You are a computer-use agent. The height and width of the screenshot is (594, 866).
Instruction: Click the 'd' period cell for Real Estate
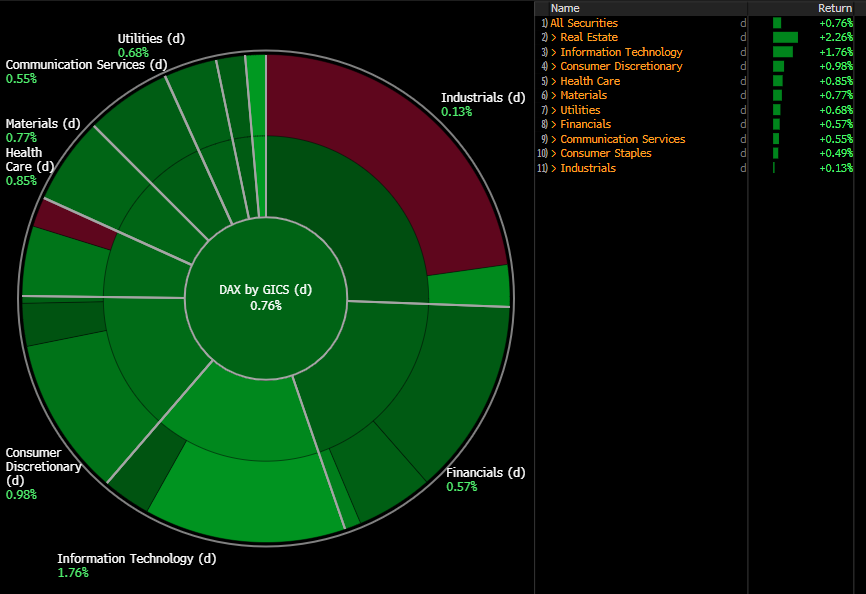pyautogui.click(x=743, y=38)
